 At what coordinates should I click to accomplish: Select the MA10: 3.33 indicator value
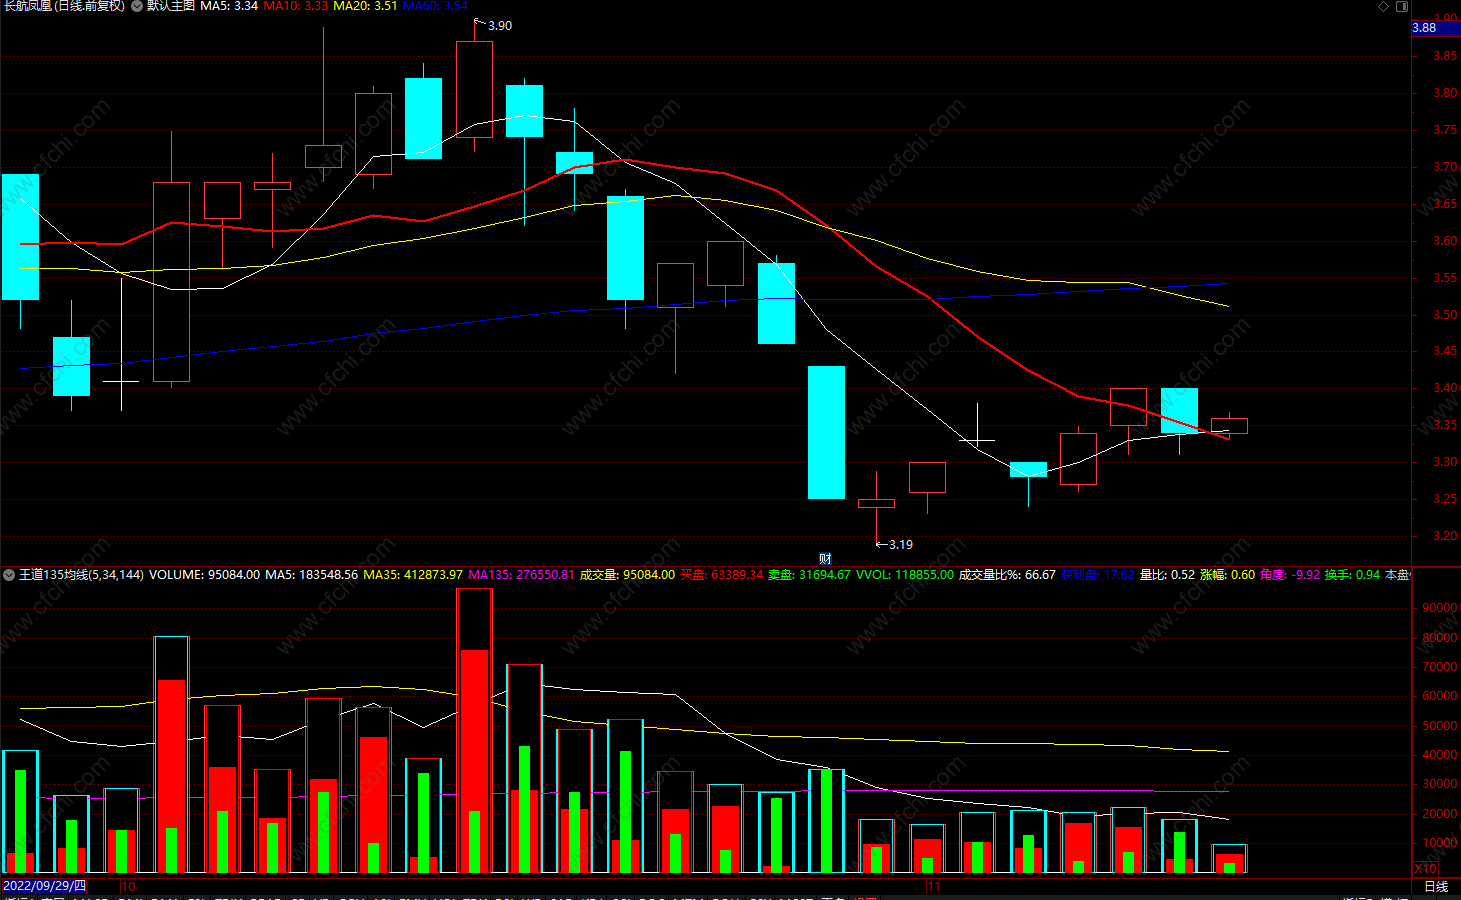(295, 6)
